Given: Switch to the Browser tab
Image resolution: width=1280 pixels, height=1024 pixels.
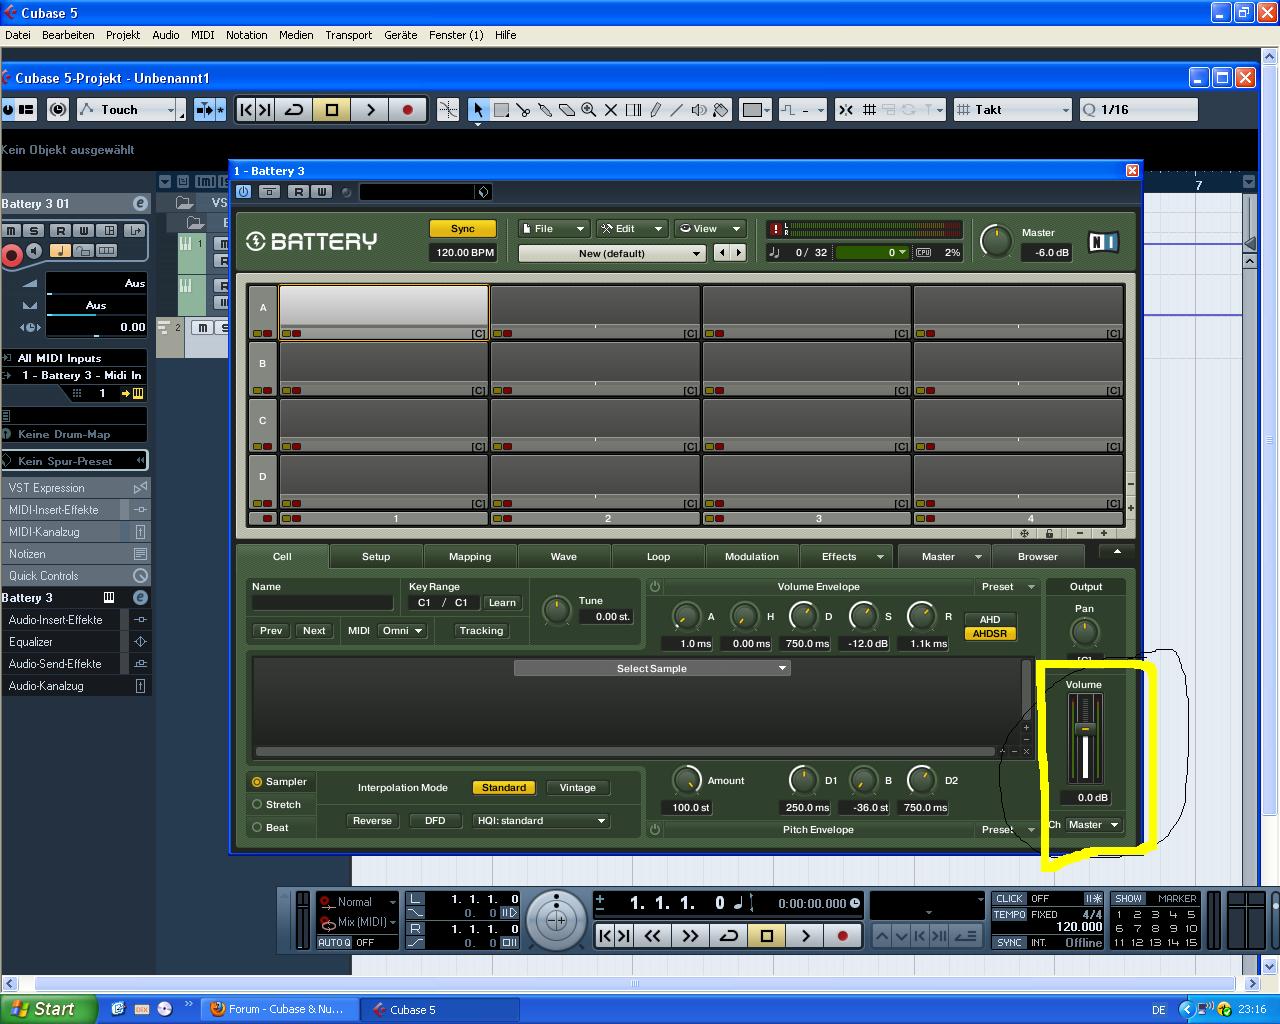Looking at the screenshot, I should click(x=1038, y=557).
